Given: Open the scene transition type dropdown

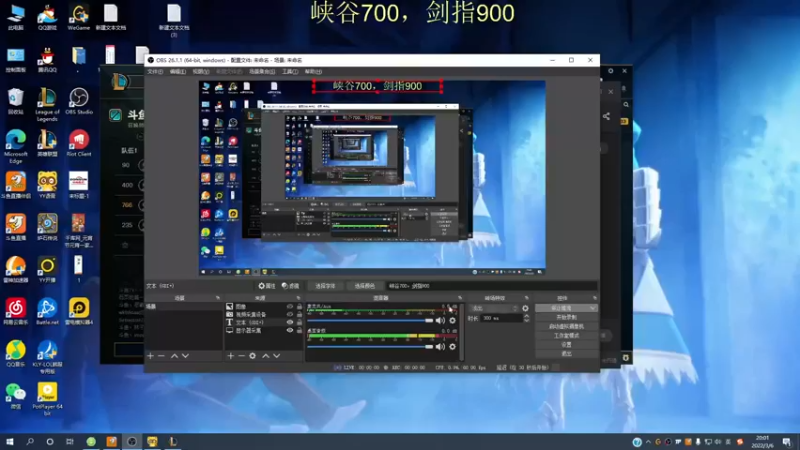Looking at the screenshot, I should (x=493, y=308).
